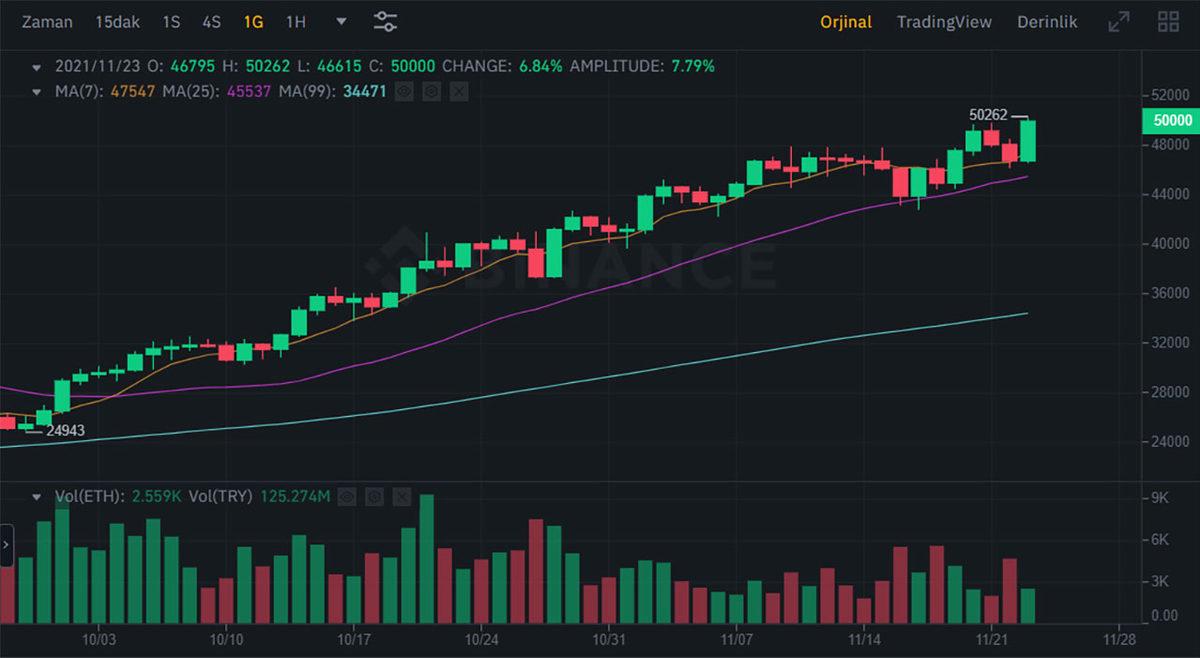Select the 15dak timeframe
This screenshot has height=658, width=1200.
point(117,21)
